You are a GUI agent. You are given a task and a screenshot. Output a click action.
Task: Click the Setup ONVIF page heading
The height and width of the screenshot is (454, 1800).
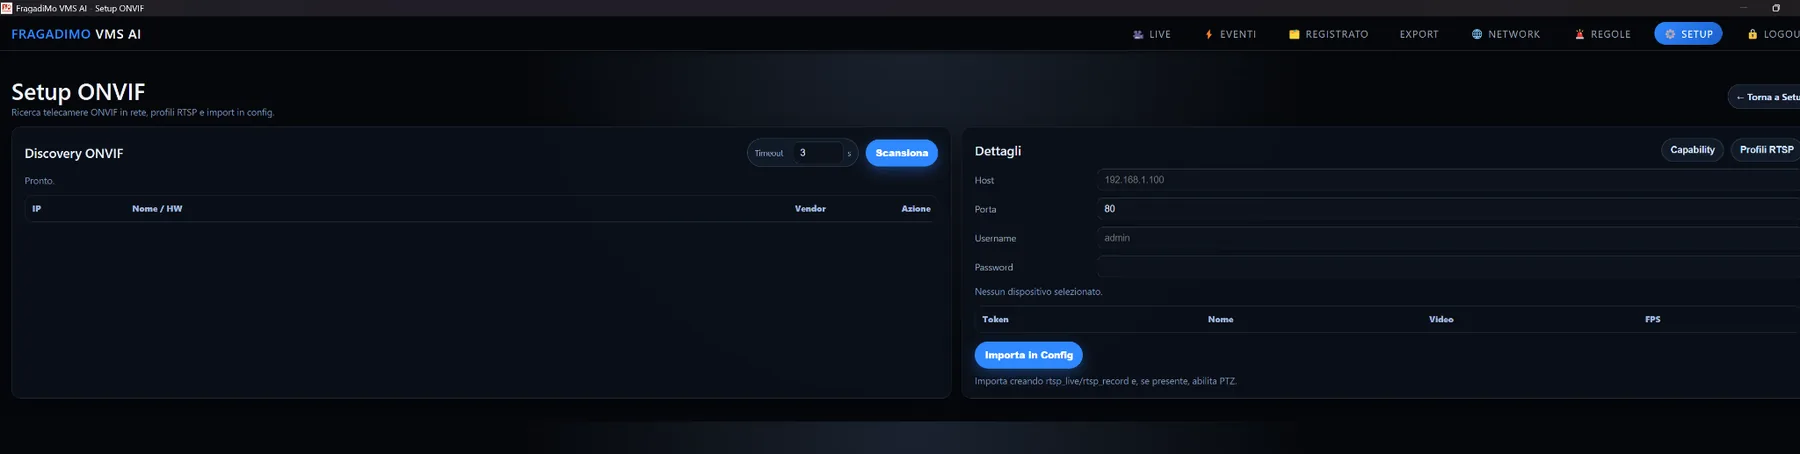78,92
